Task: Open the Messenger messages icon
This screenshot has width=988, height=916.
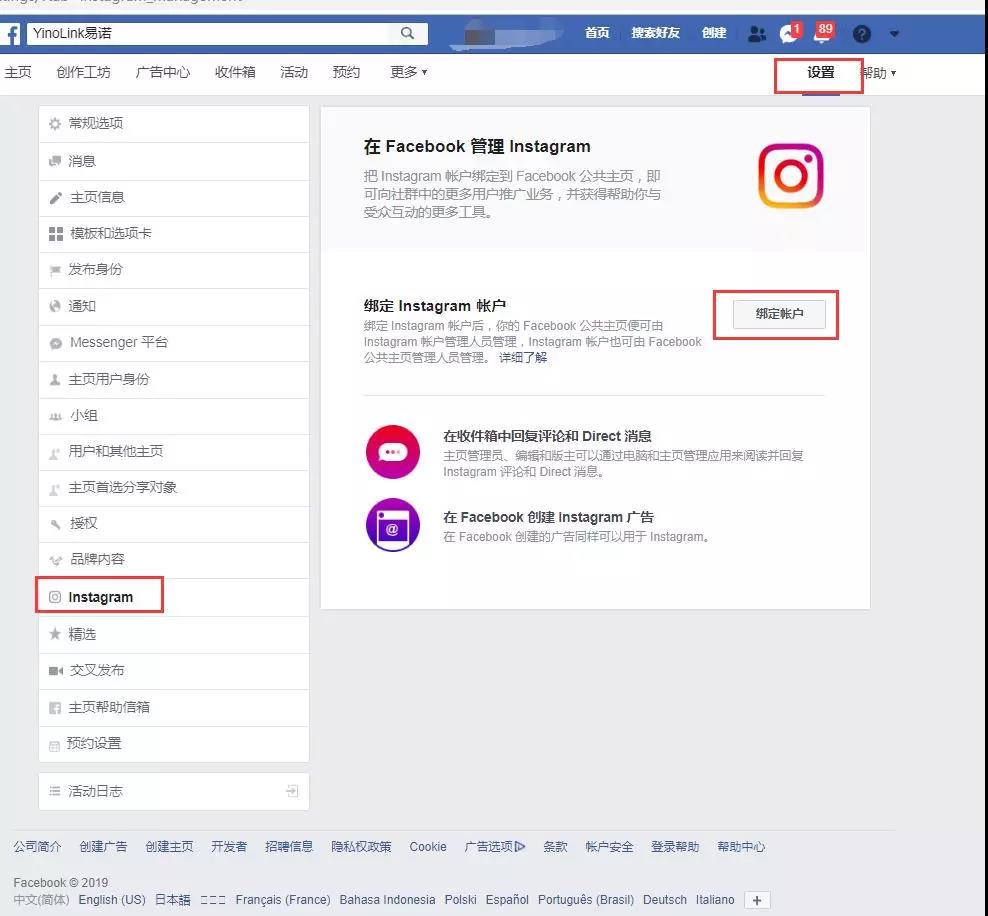Action: [x=789, y=34]
